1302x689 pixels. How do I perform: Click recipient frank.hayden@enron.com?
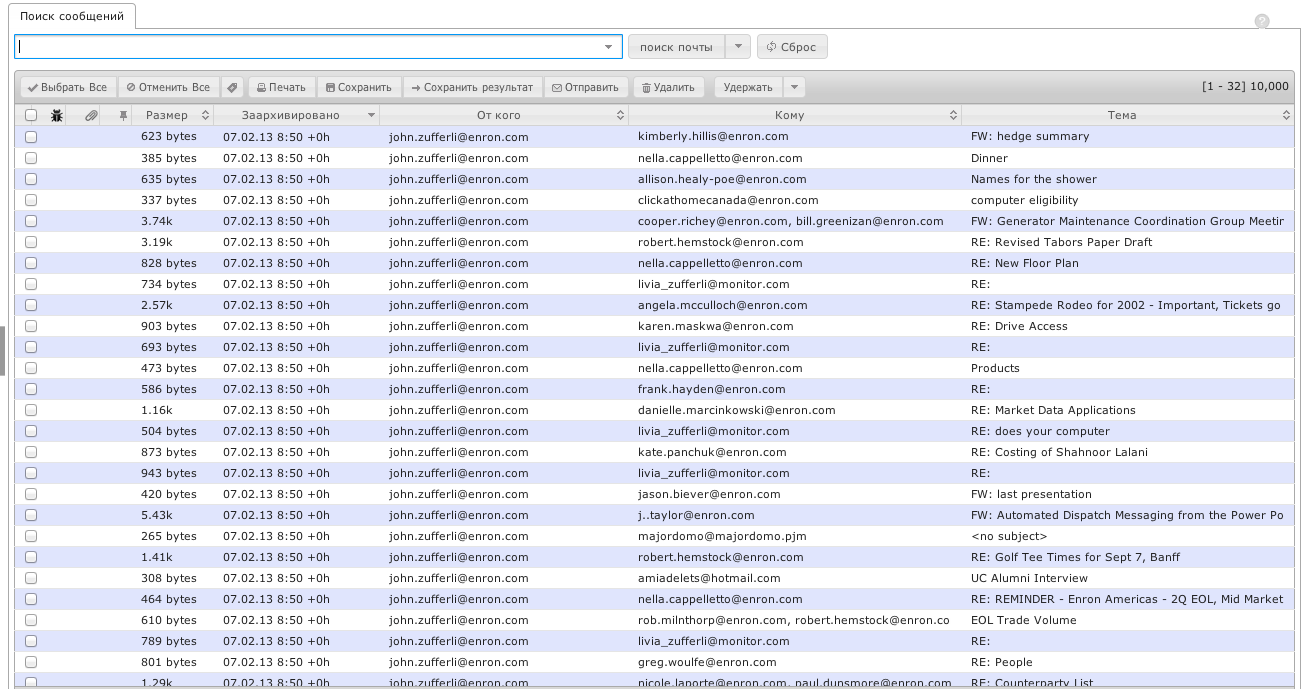tap(712, 389)
